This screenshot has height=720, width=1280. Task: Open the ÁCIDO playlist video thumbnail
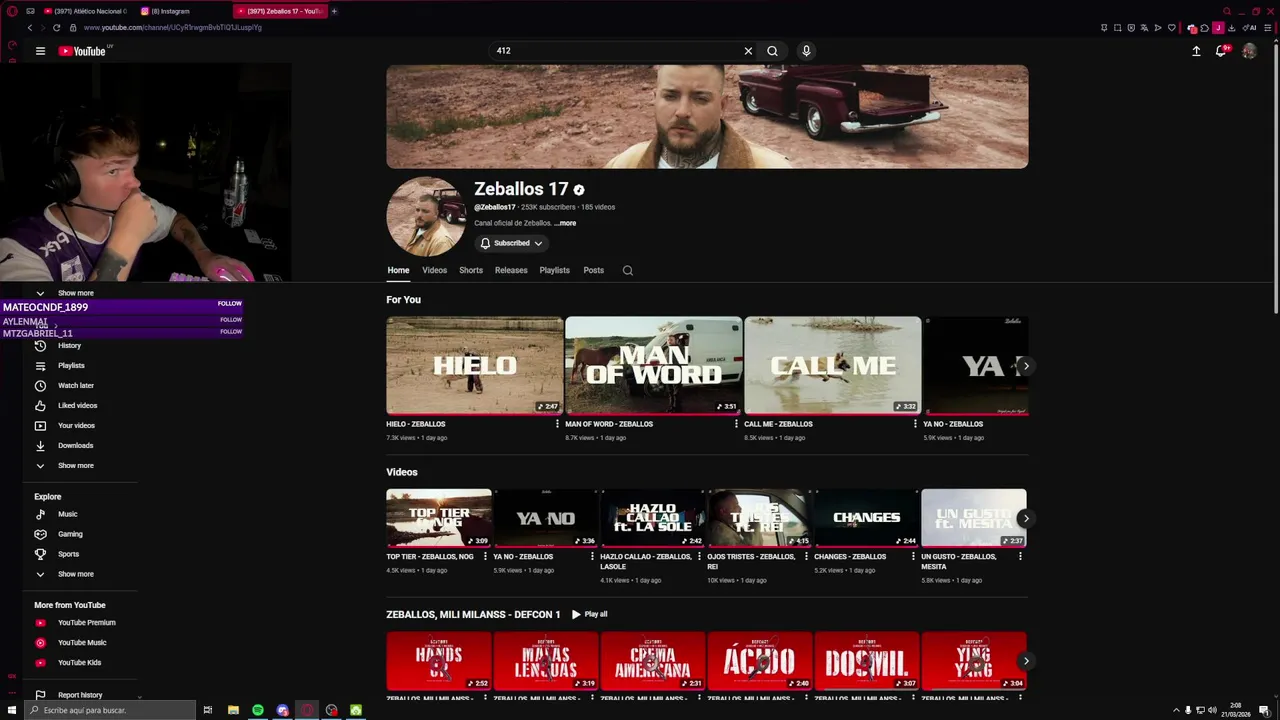[760, 661]
